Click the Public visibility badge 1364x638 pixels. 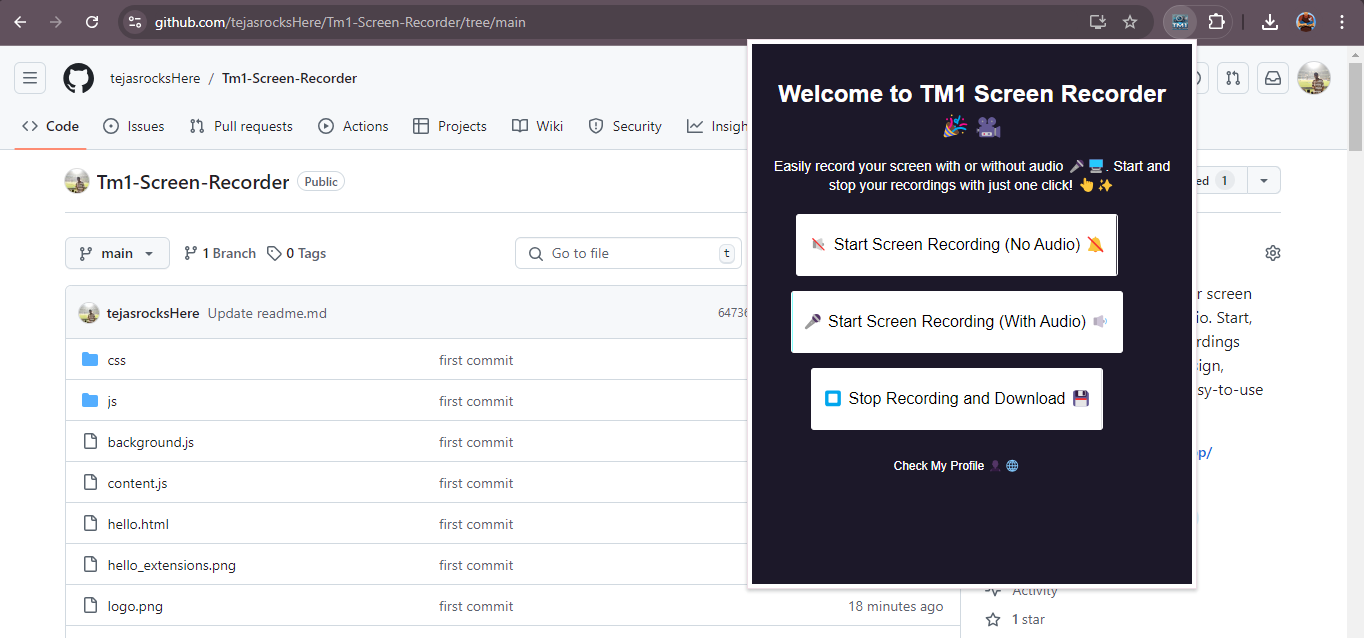(x=321, y=181)
